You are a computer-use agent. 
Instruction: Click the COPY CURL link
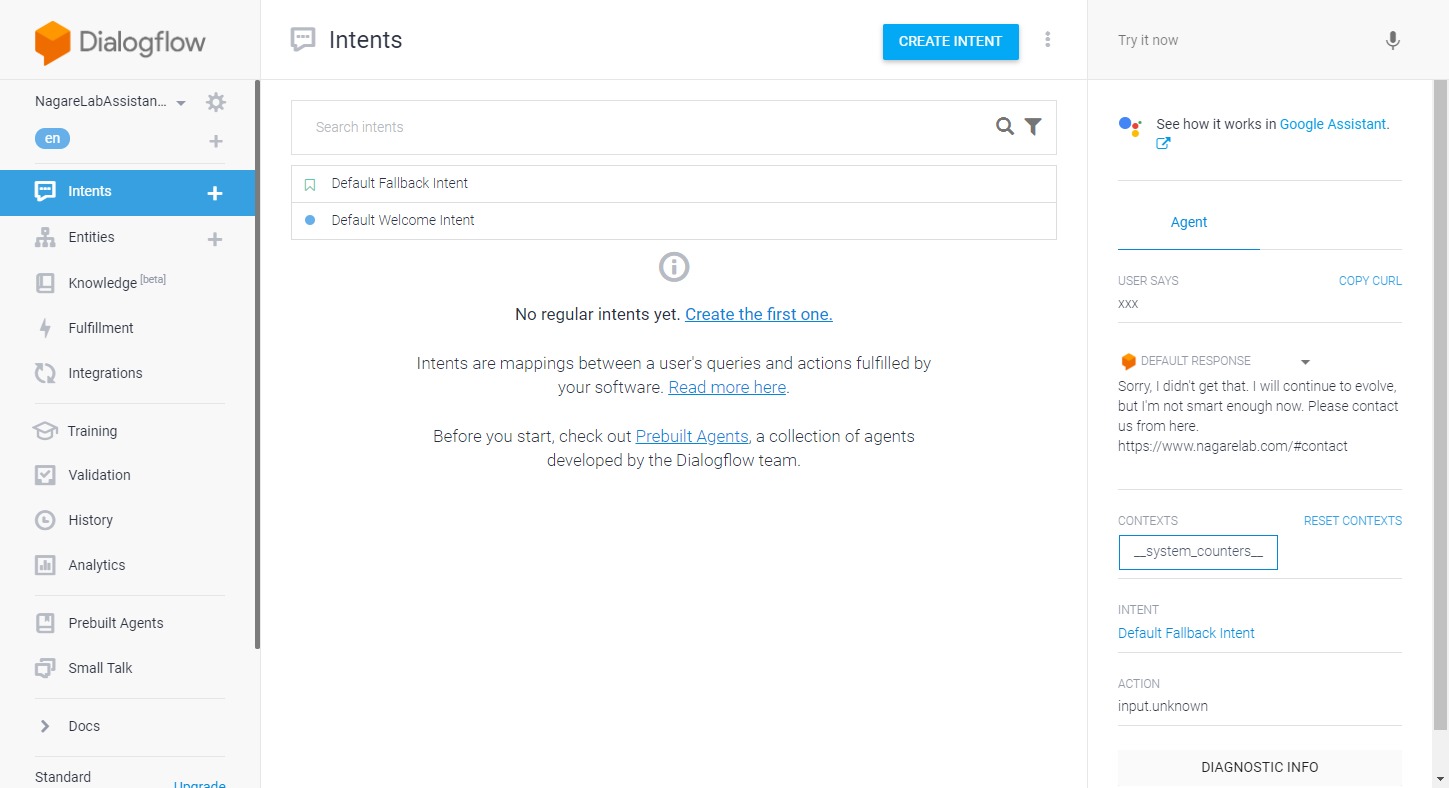1370,281
